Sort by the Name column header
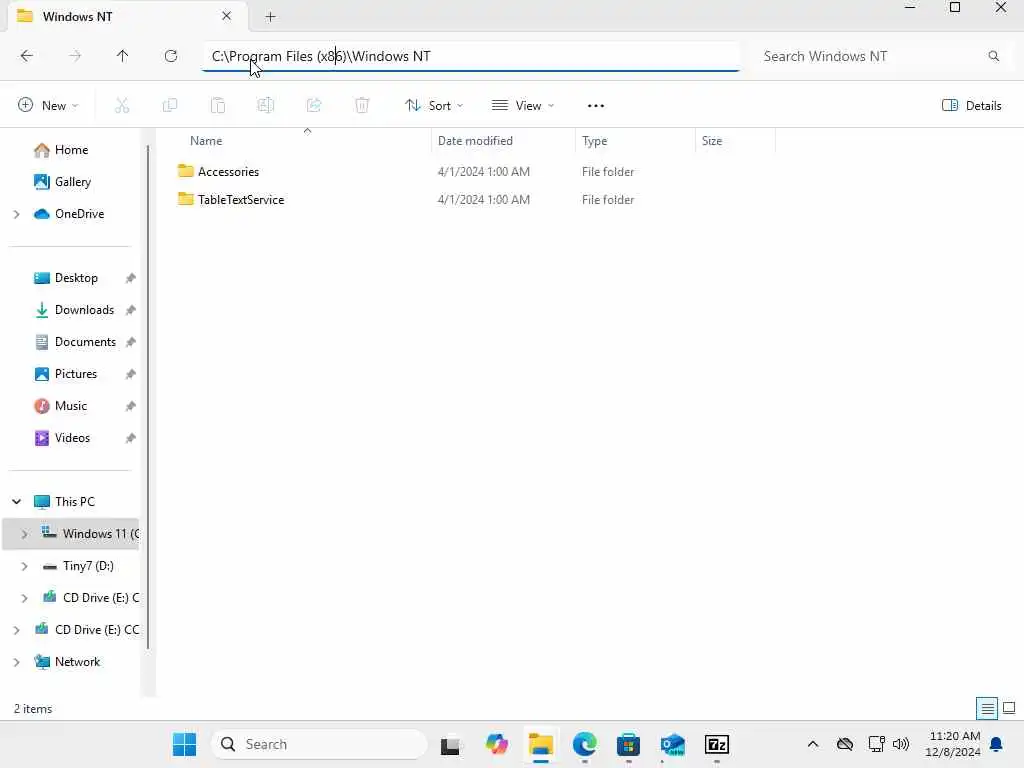Image resolution: width=1024 pixels, height=768 pixels. pyautogui.click(x=206, y=141)
